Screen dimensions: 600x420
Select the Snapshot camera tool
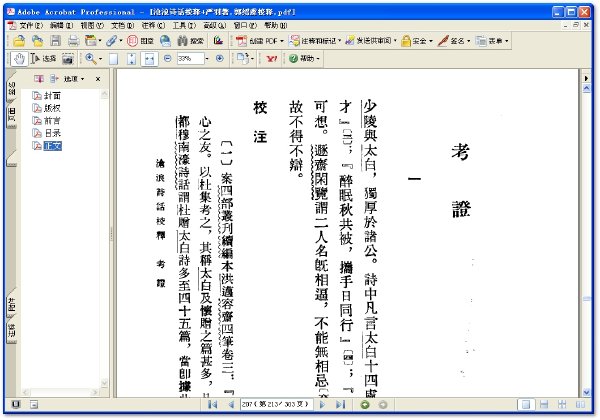68,59
